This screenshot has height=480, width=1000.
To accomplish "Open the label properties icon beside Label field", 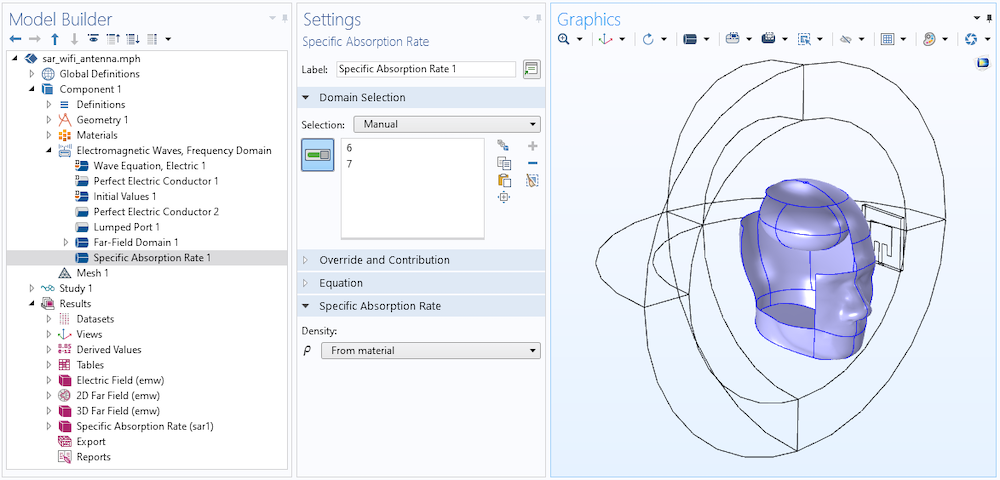I will [531, 69].
